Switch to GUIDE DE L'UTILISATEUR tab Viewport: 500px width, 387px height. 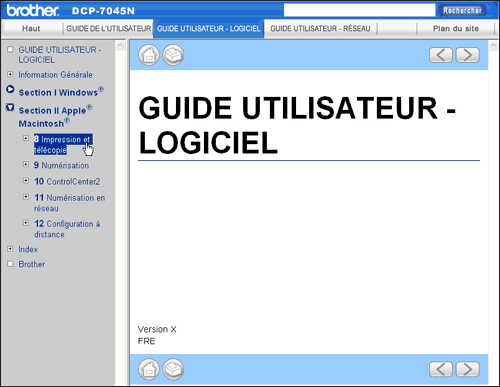(x=108, y=29)
